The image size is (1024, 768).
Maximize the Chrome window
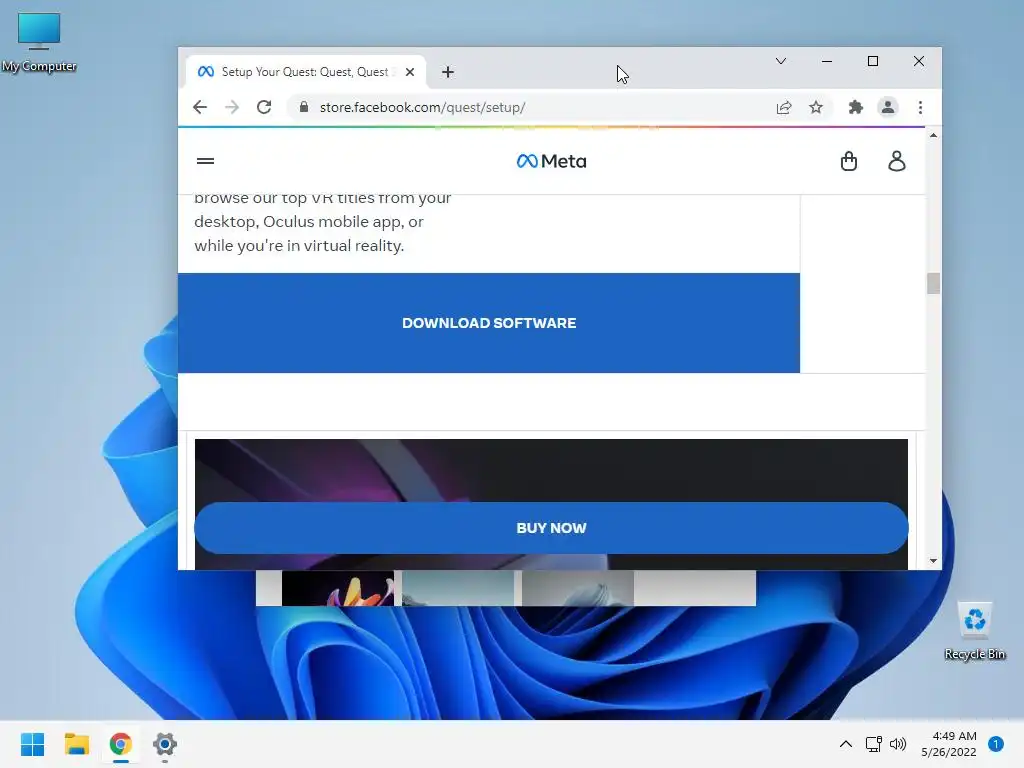click(872, 61)
